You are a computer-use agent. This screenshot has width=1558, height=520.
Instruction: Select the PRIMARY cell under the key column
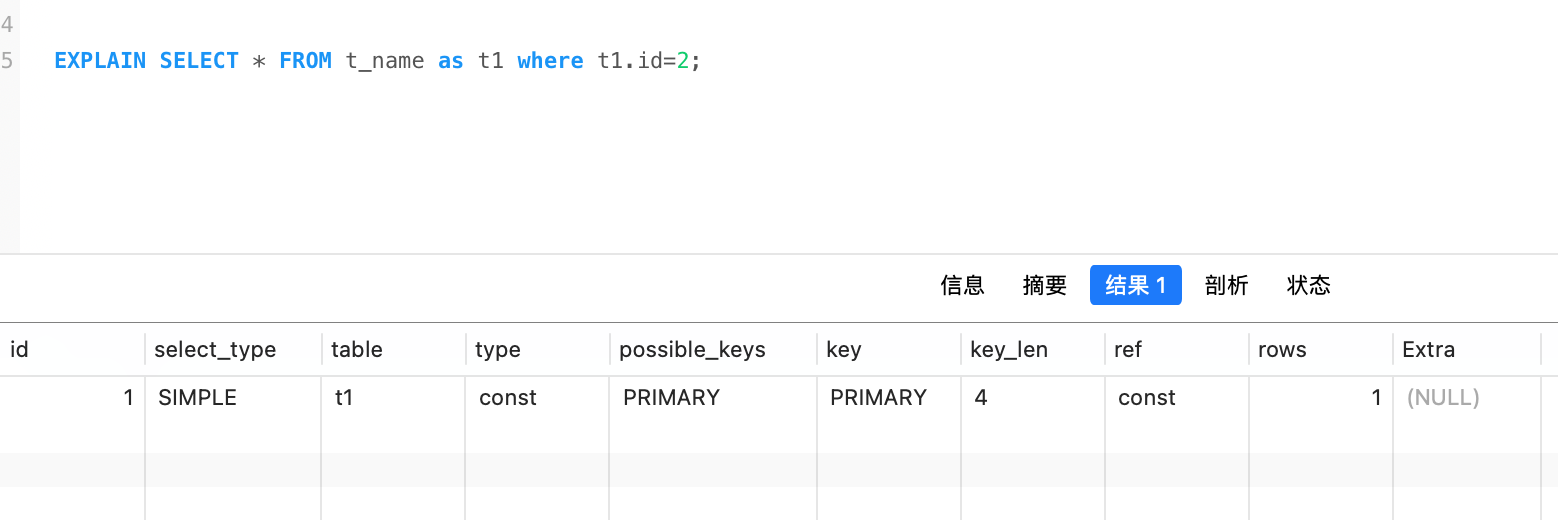[x=878, y=398]
